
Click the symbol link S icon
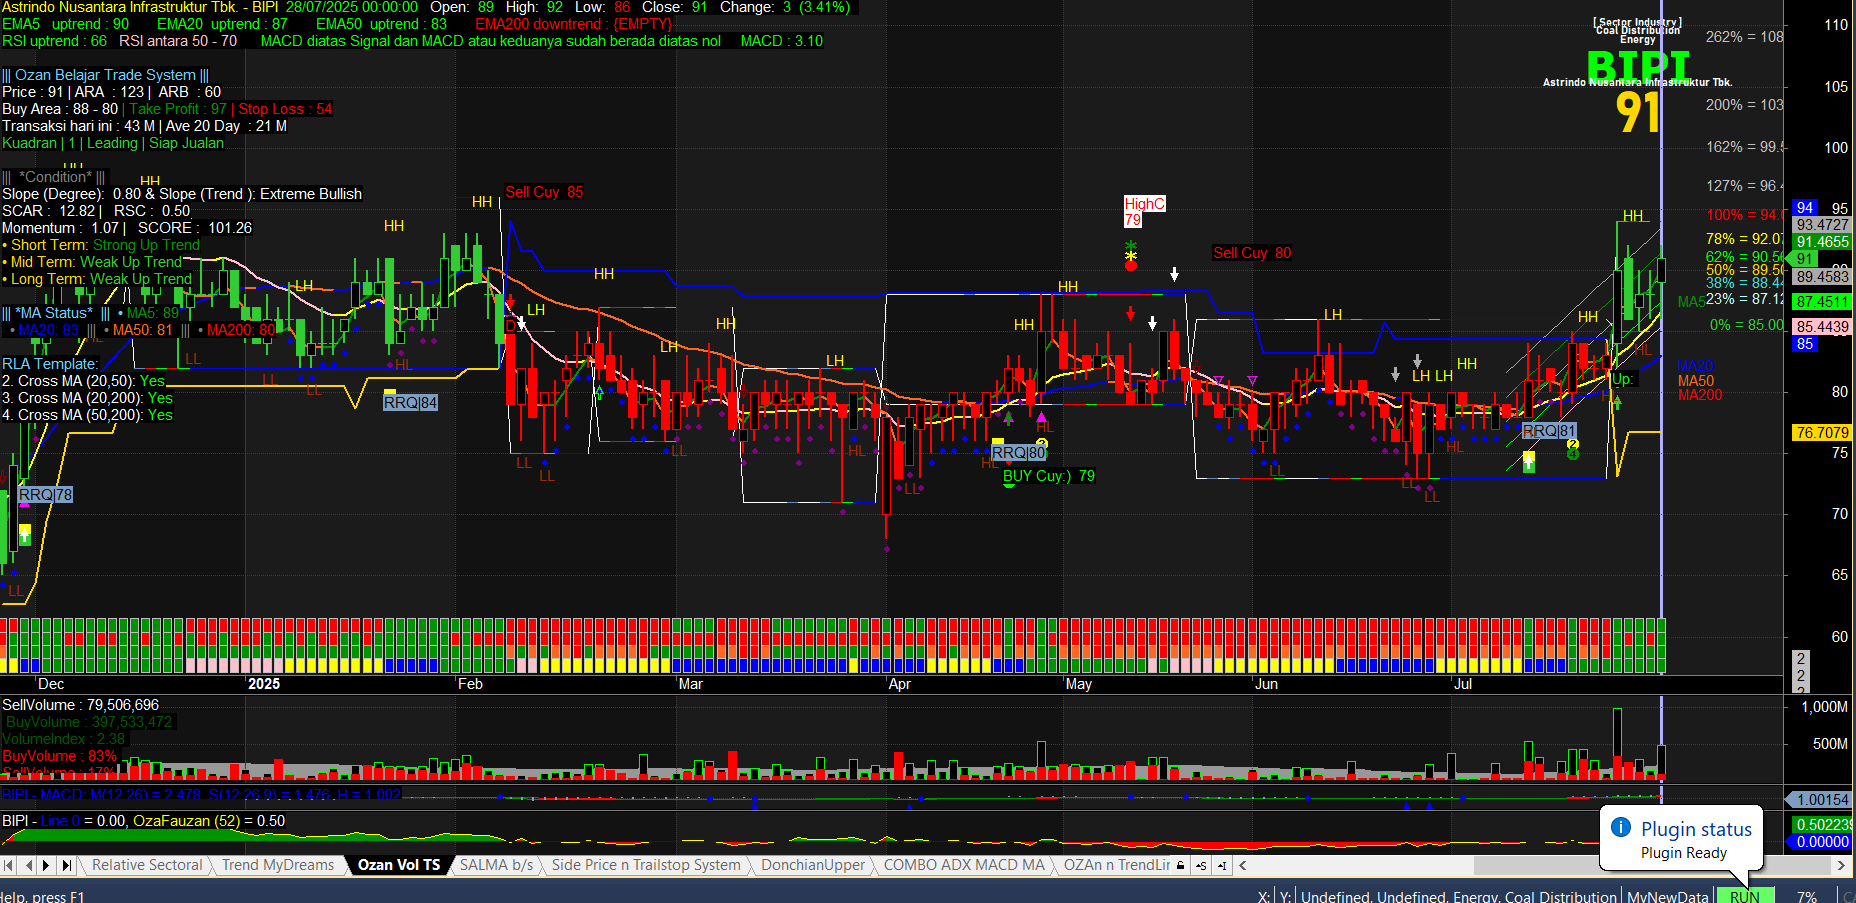[1200, 865]
